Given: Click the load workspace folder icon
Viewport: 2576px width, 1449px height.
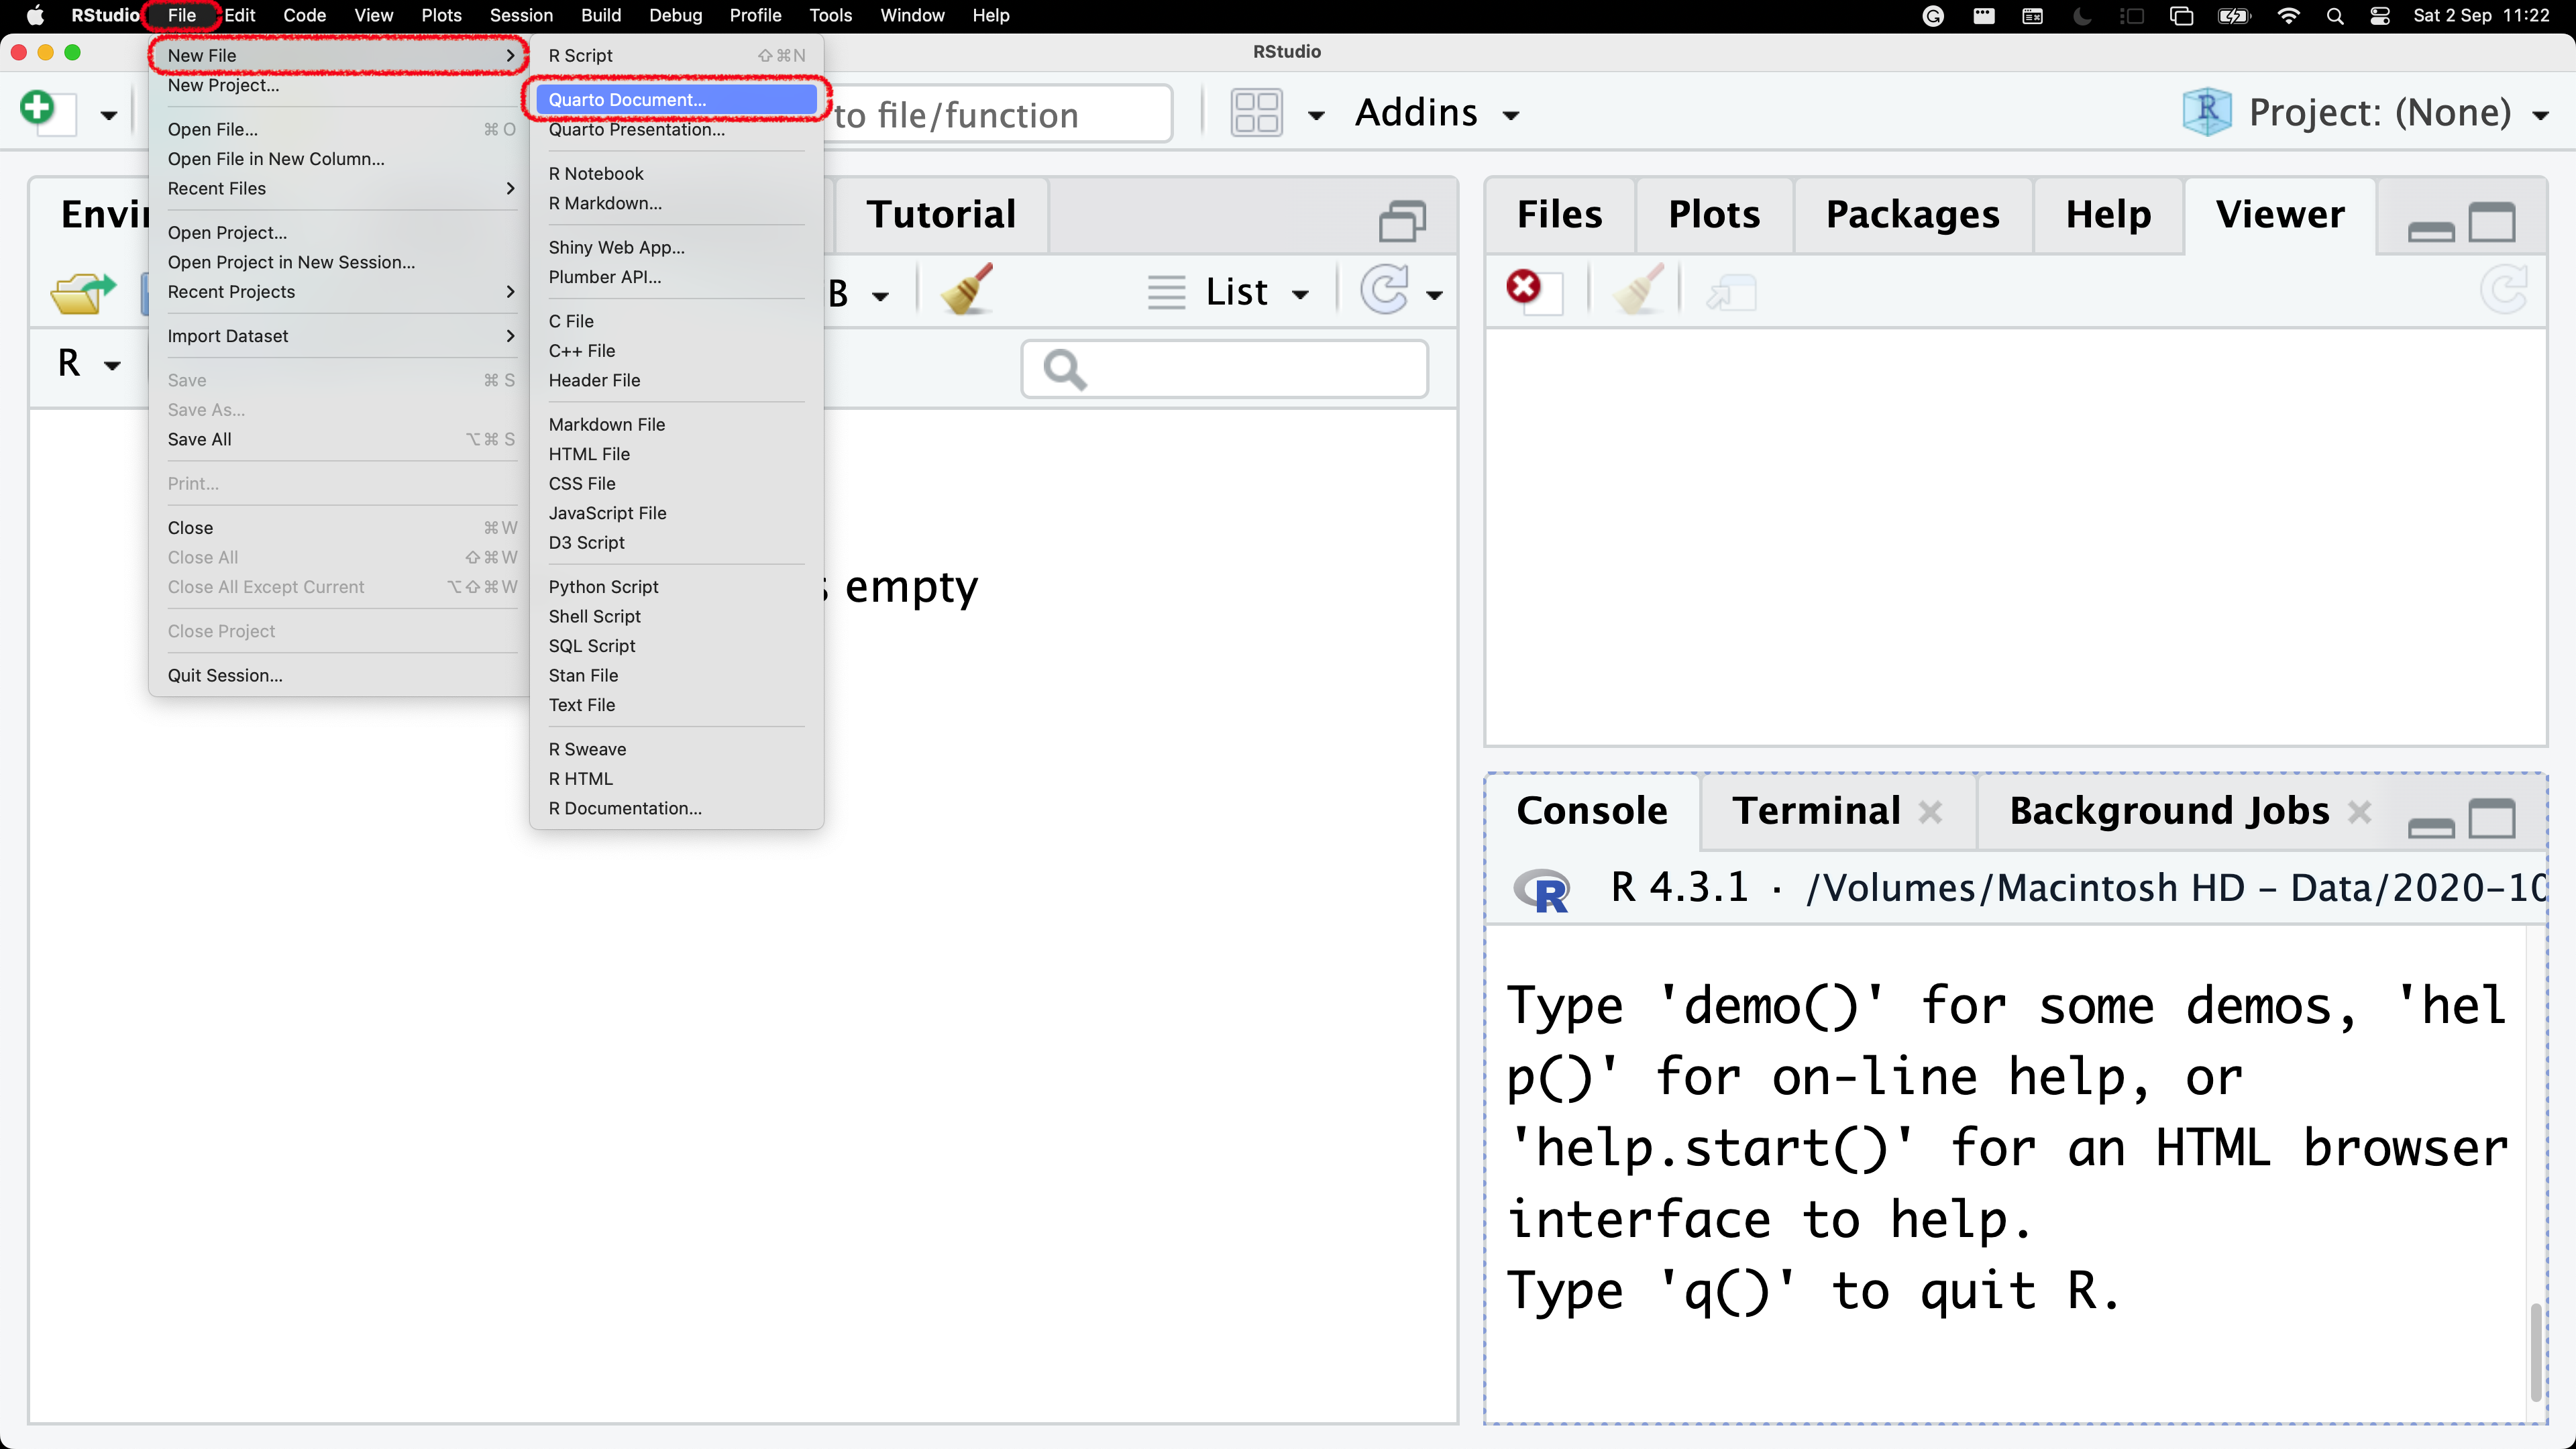Looking at the screenshot, I should (82, 293).
